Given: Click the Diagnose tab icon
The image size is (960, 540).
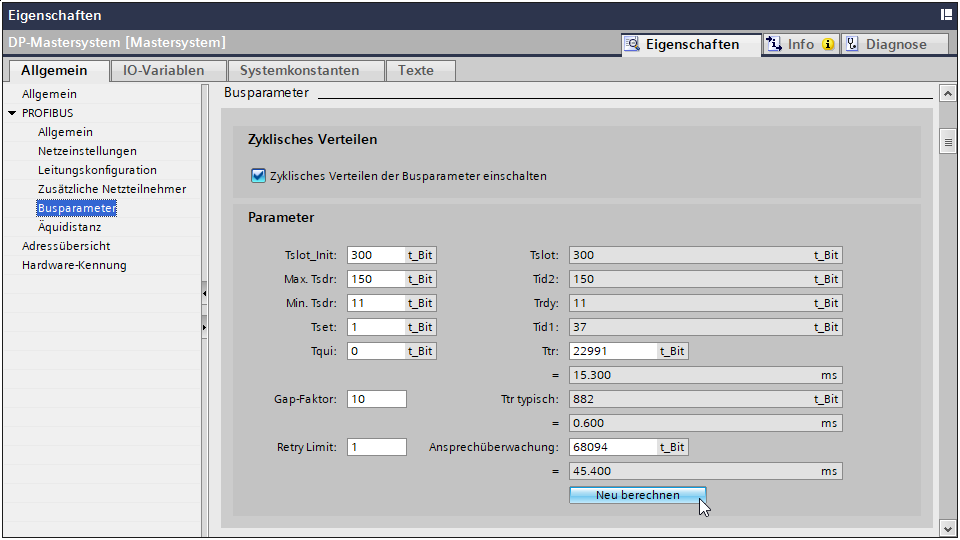Looking at the screenshot, I should [x=852, y=44].
